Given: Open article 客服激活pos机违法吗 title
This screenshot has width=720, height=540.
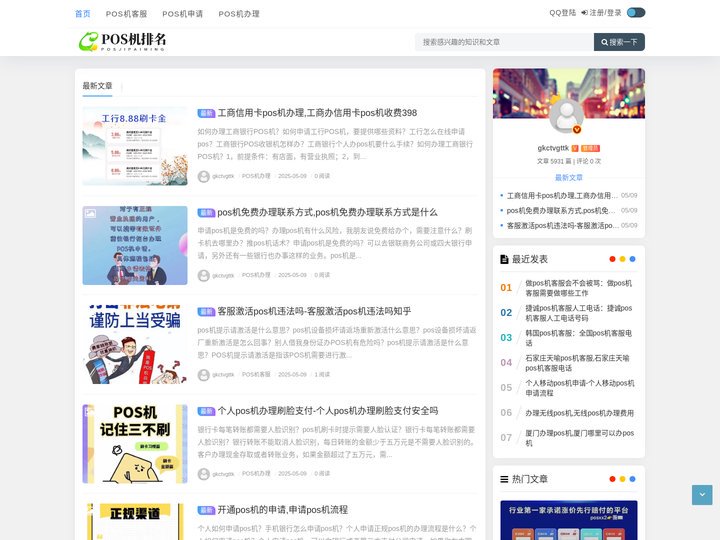Looking at the screenshot, I should coord(314,311).
